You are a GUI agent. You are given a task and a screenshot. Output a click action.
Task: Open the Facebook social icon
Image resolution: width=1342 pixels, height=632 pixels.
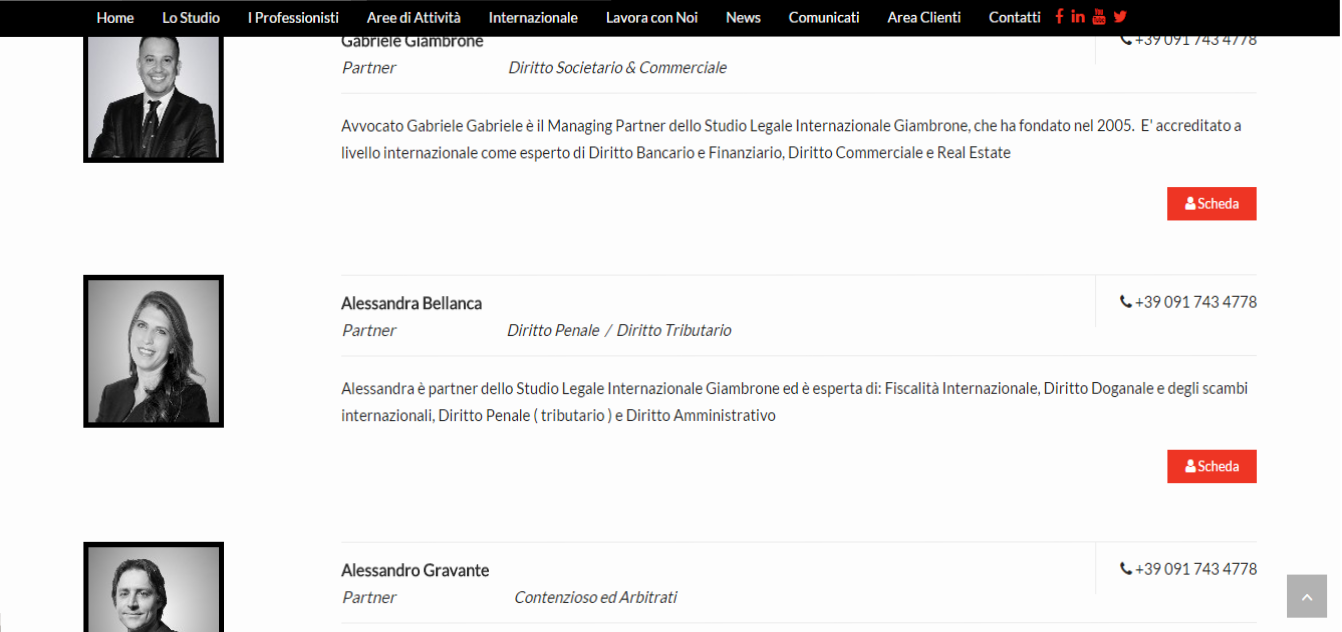1059,16
